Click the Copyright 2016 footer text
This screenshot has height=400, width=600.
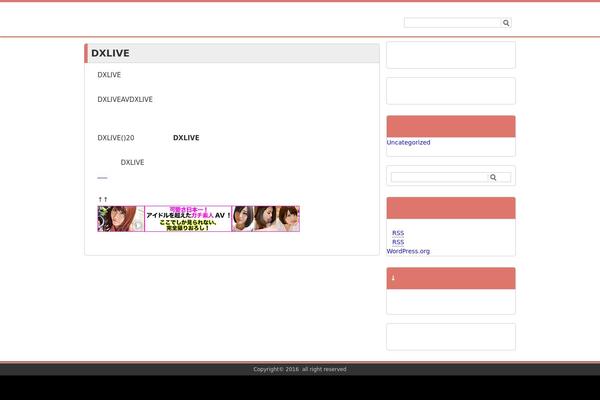click(300, 369)
